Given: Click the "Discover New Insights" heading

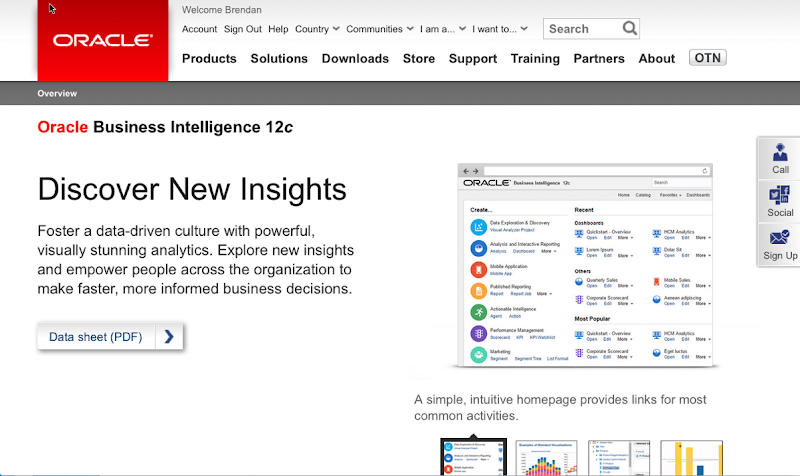Looking at the screenshot, I should click(x=192, y=189).
